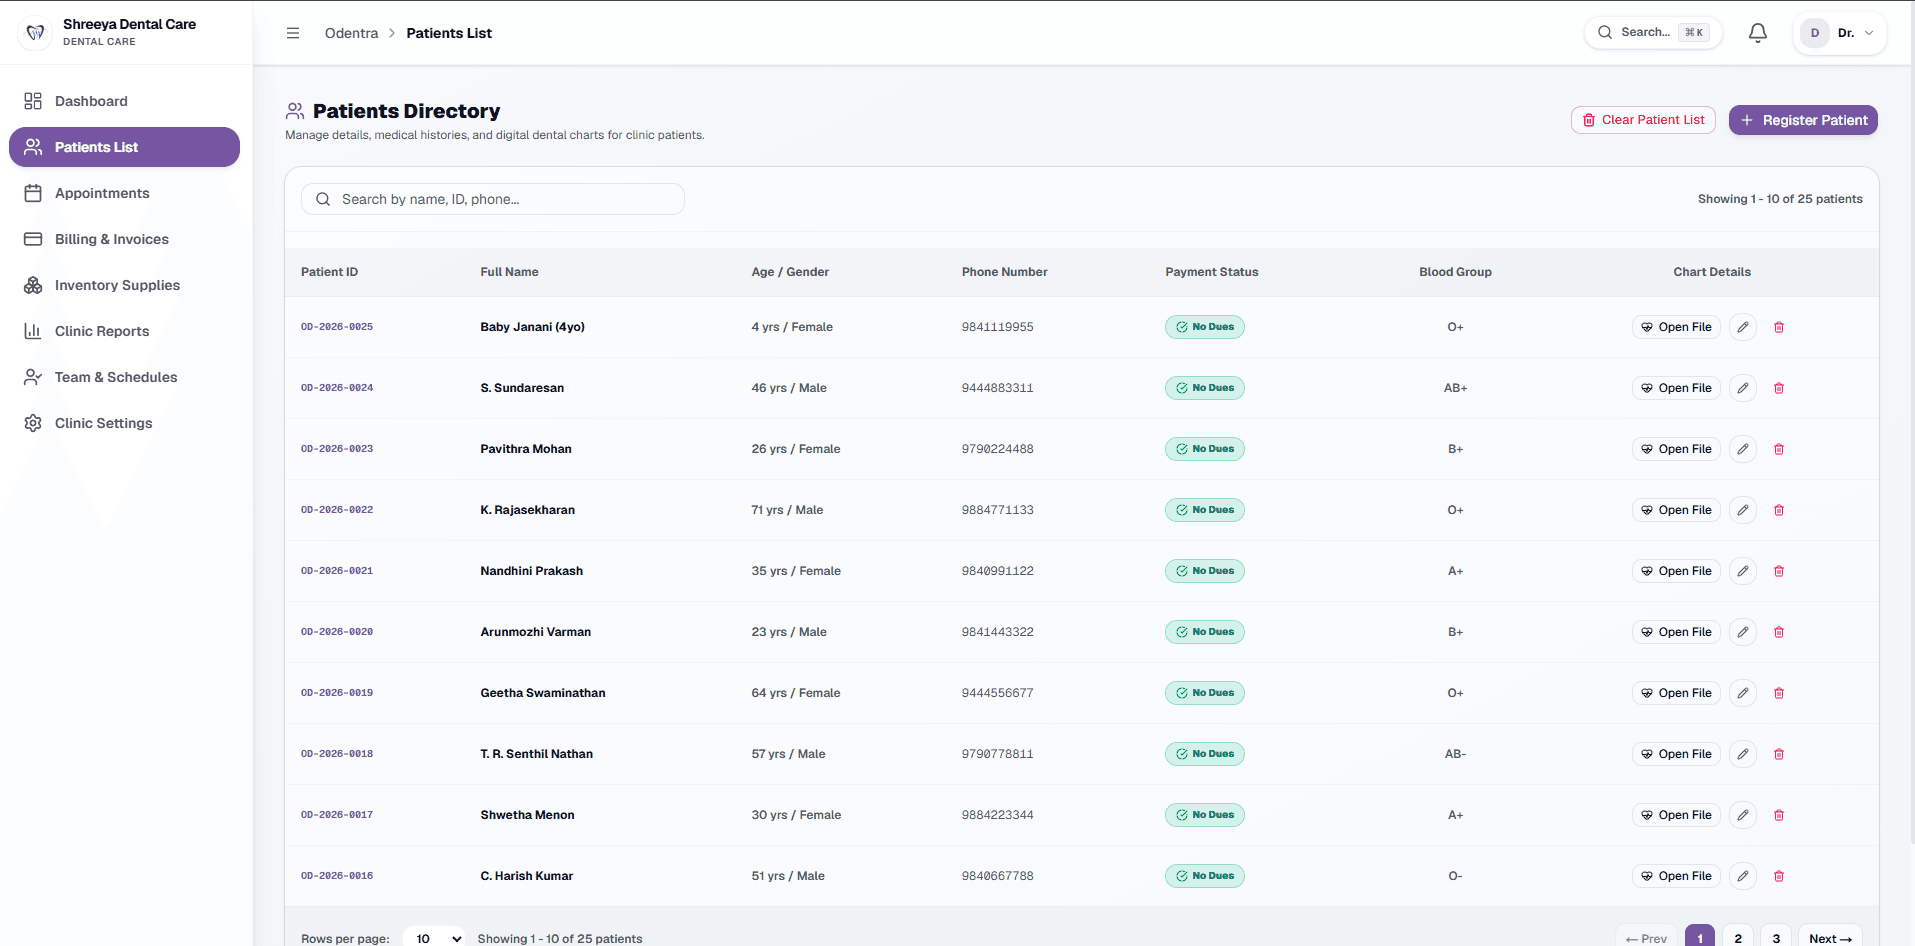Click the Blood Group column header
This screenshot has width=1915, height=946.
[x=1455, y=272]
